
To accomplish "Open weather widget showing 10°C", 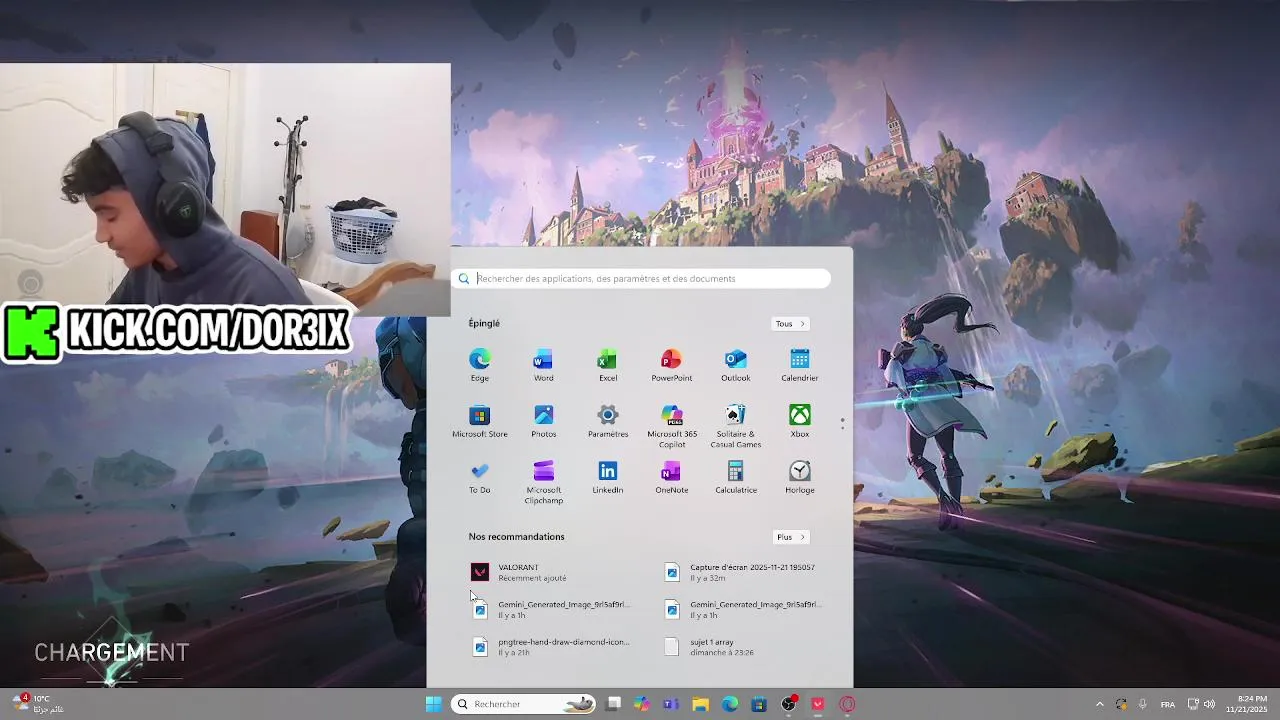I will click(38, 704).
